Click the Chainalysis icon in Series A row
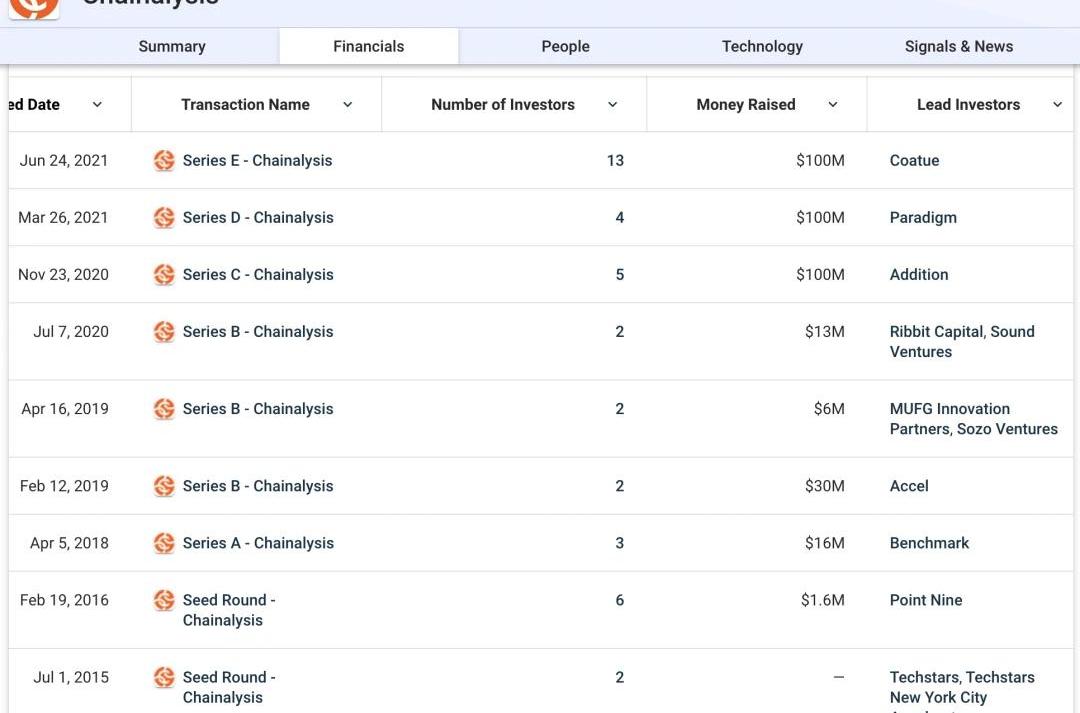The height and width of the screenshot is (713, 1080). 164,543
